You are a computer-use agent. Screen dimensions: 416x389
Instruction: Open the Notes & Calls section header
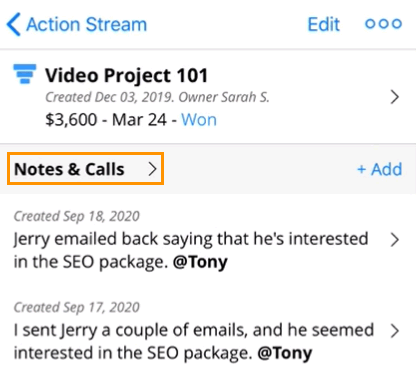click(85, 169)
